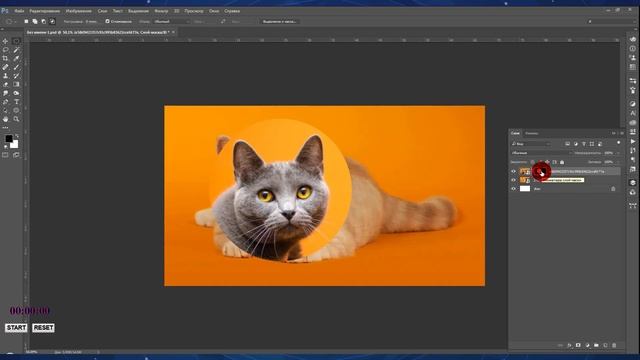Viewport: 640px width, 360px height.
Task: Select the Eraser tool
Action: pyautogui.click(x=5, y=84)
